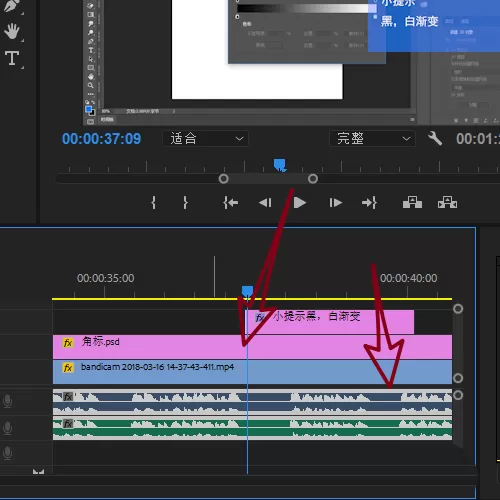
Task: Select the Pen tool in tools panel
Action: [x=11, y=5]
